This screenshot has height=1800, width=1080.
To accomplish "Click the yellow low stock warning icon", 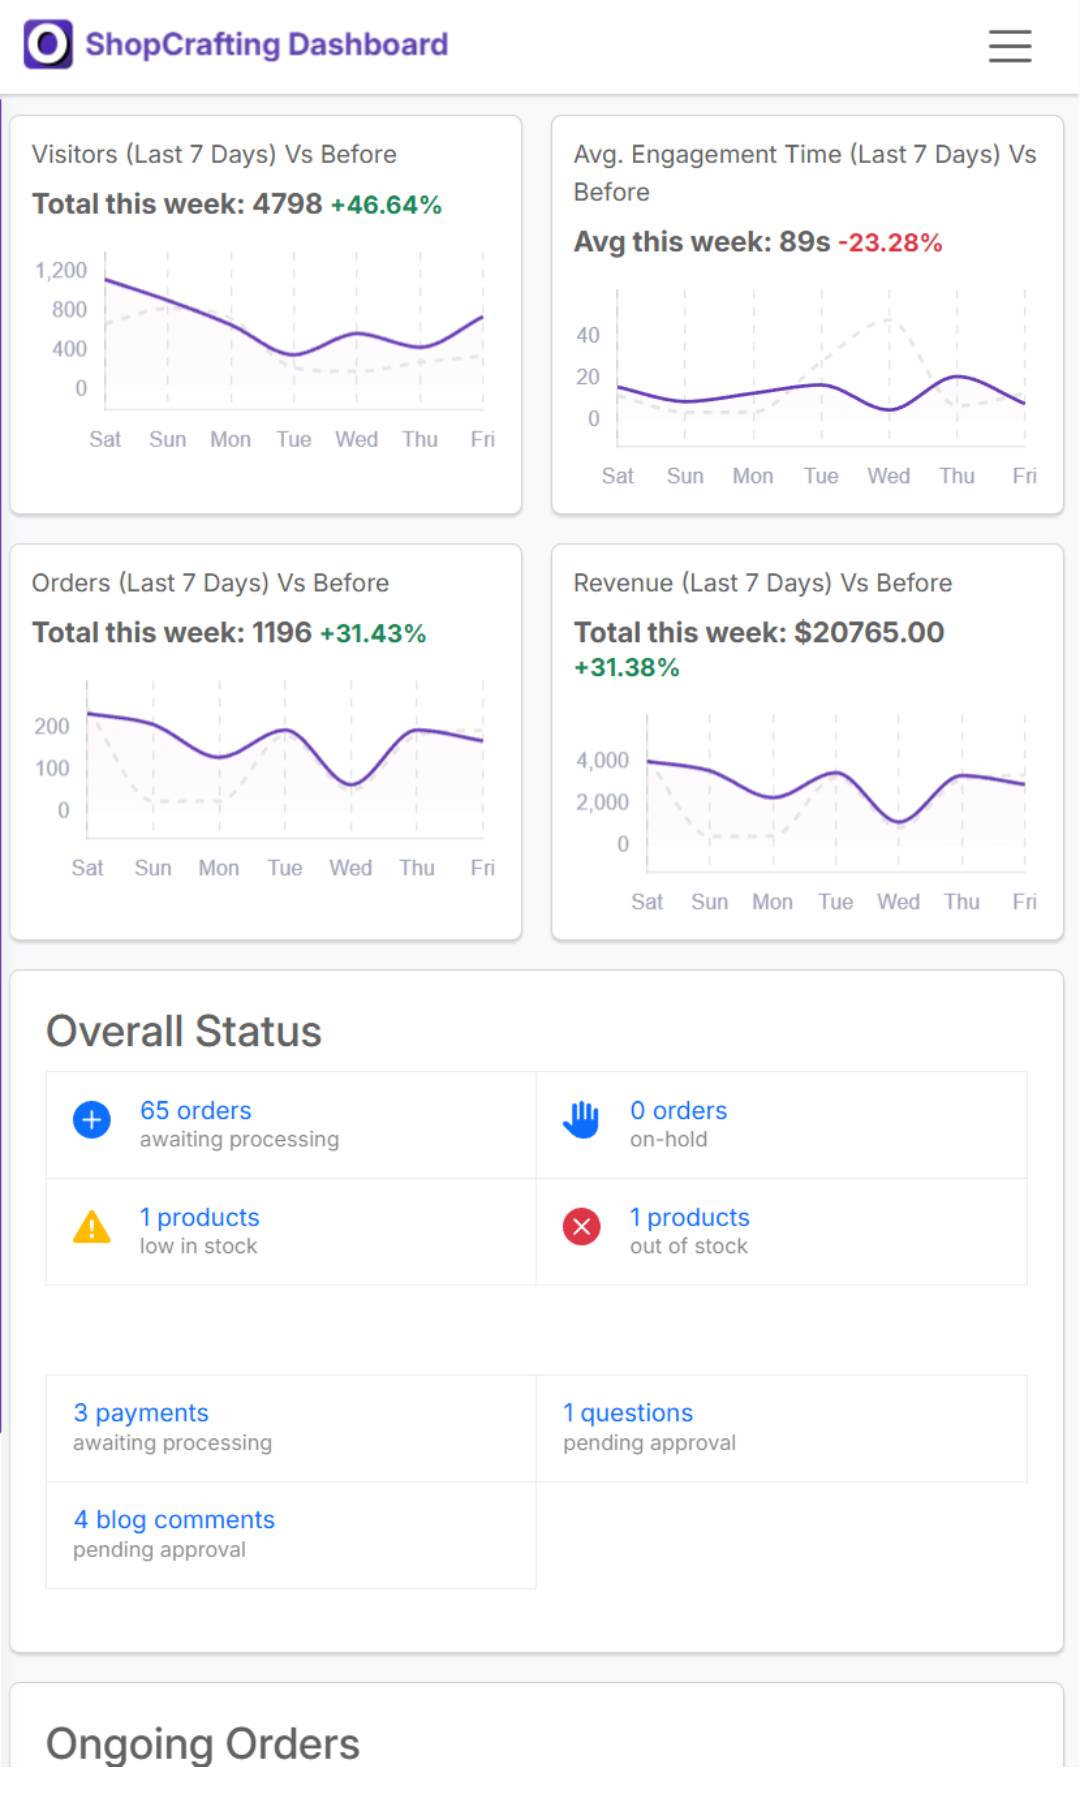I will coord(92,1227).
